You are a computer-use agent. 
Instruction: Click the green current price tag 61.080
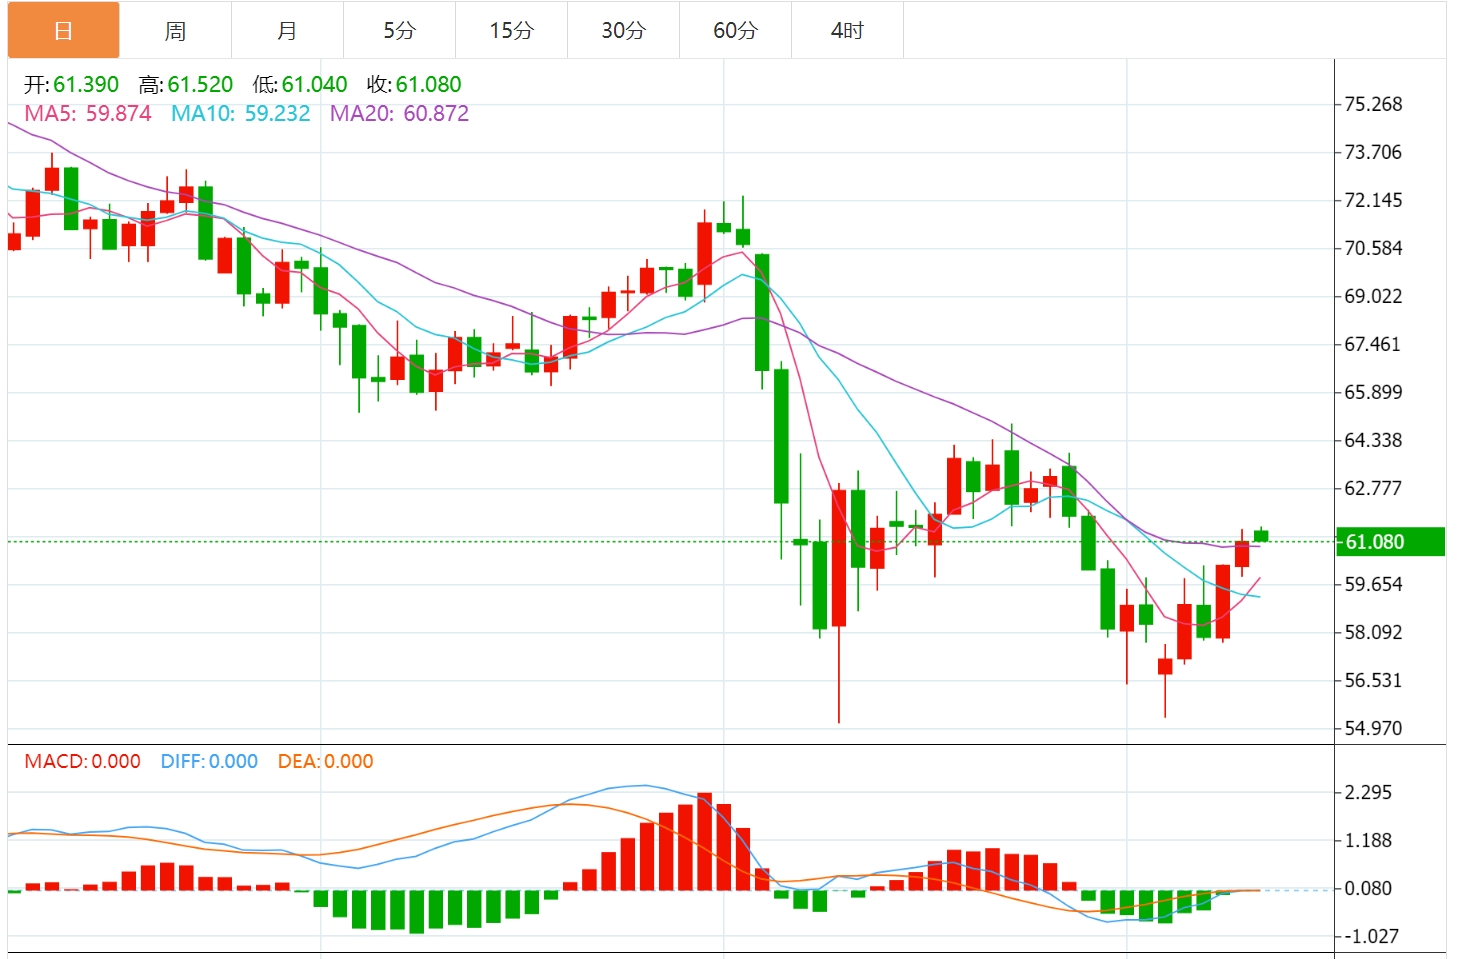[x=1390, y=542]
